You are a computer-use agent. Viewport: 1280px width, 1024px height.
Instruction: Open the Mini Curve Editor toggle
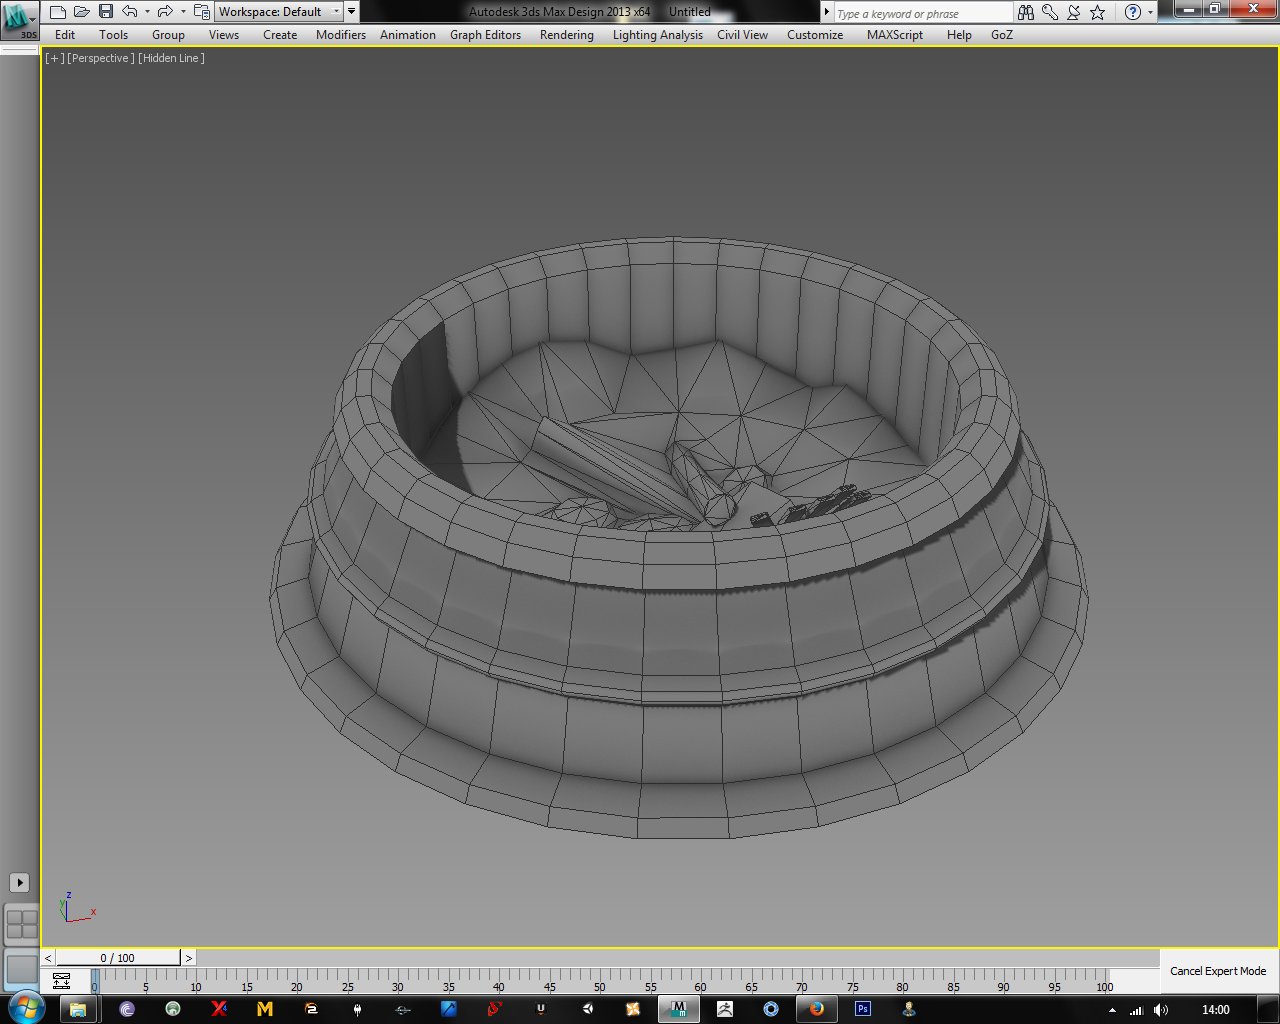pyautogui.click(x=61, y=981)
